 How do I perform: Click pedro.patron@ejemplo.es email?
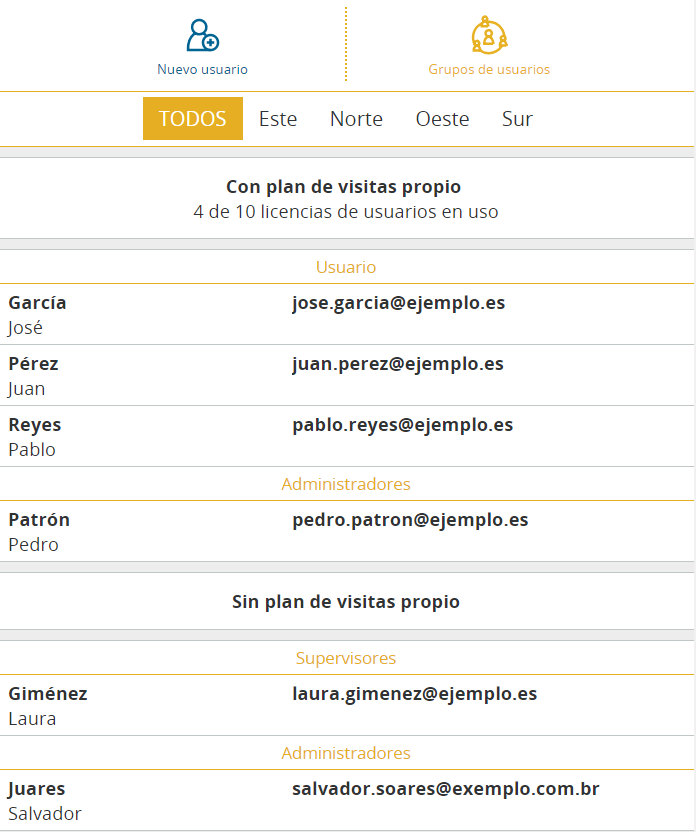[x=410, y=520]
